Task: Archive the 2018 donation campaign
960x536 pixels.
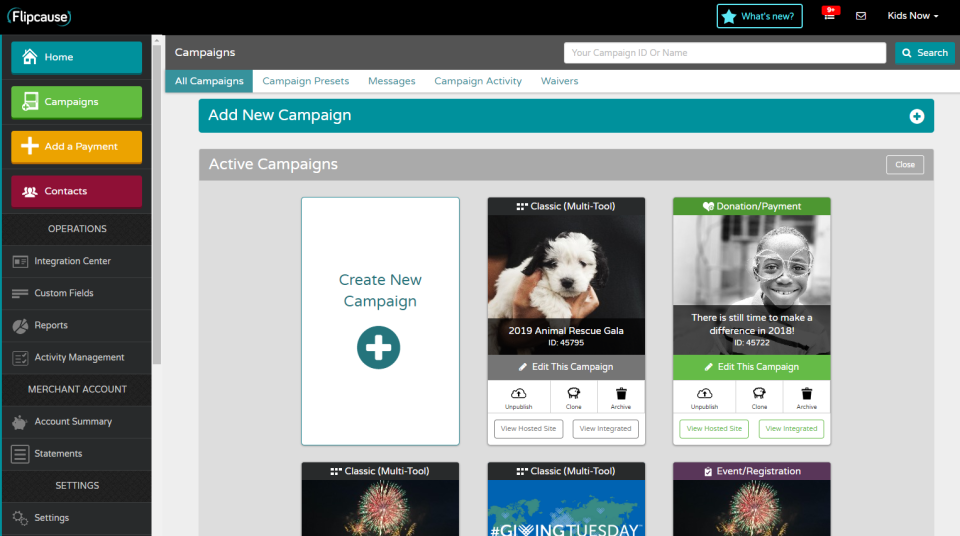Action: [x=806, y=398]
